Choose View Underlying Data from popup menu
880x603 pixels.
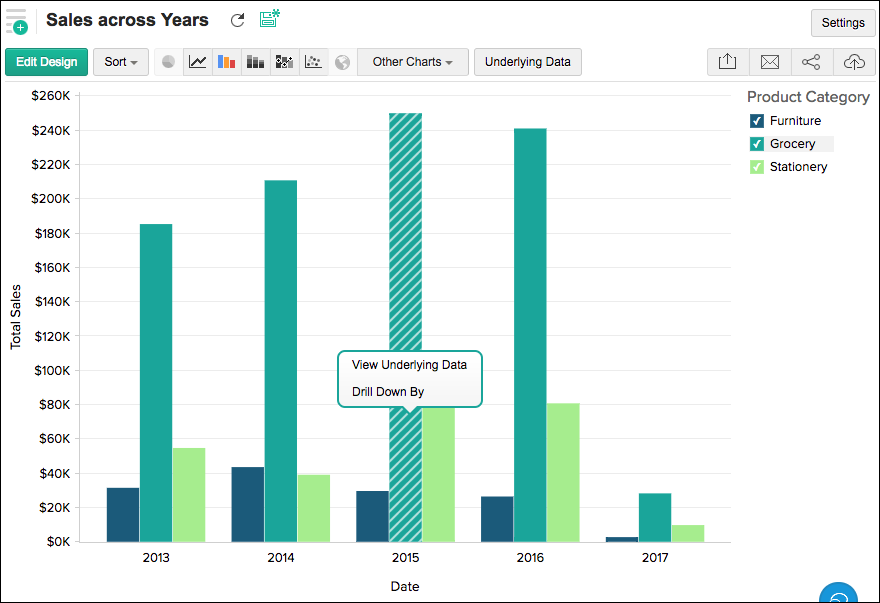(x=409, y=365)
